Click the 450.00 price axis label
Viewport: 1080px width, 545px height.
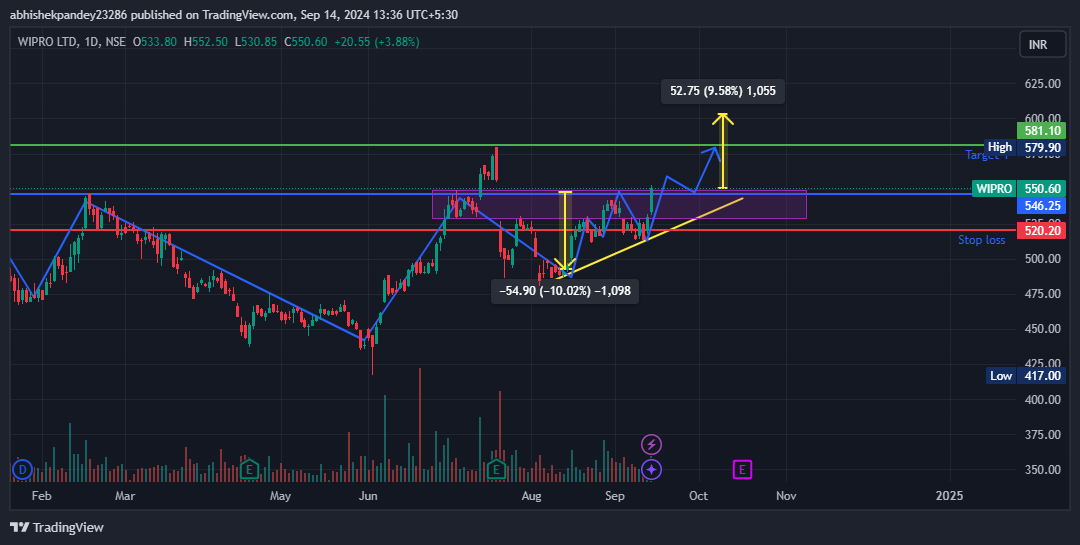coord(1041,329)
